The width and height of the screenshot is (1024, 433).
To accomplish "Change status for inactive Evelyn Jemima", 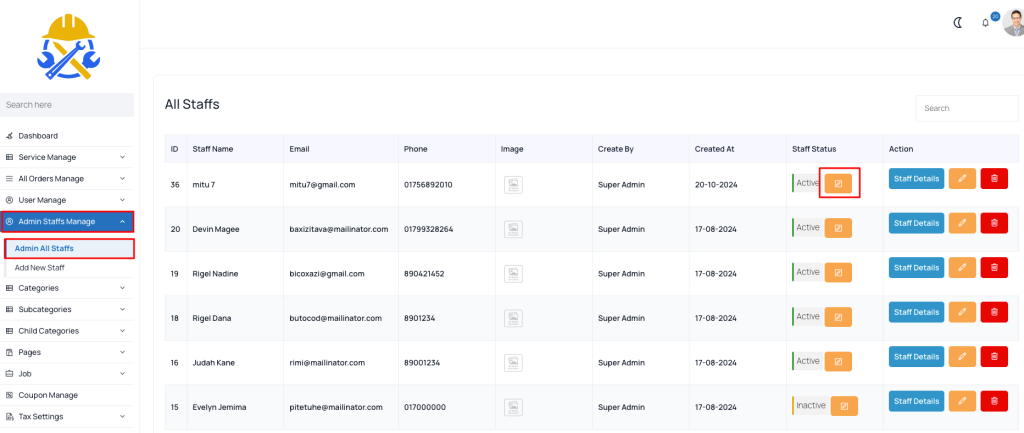I will (x=844, y=406).
